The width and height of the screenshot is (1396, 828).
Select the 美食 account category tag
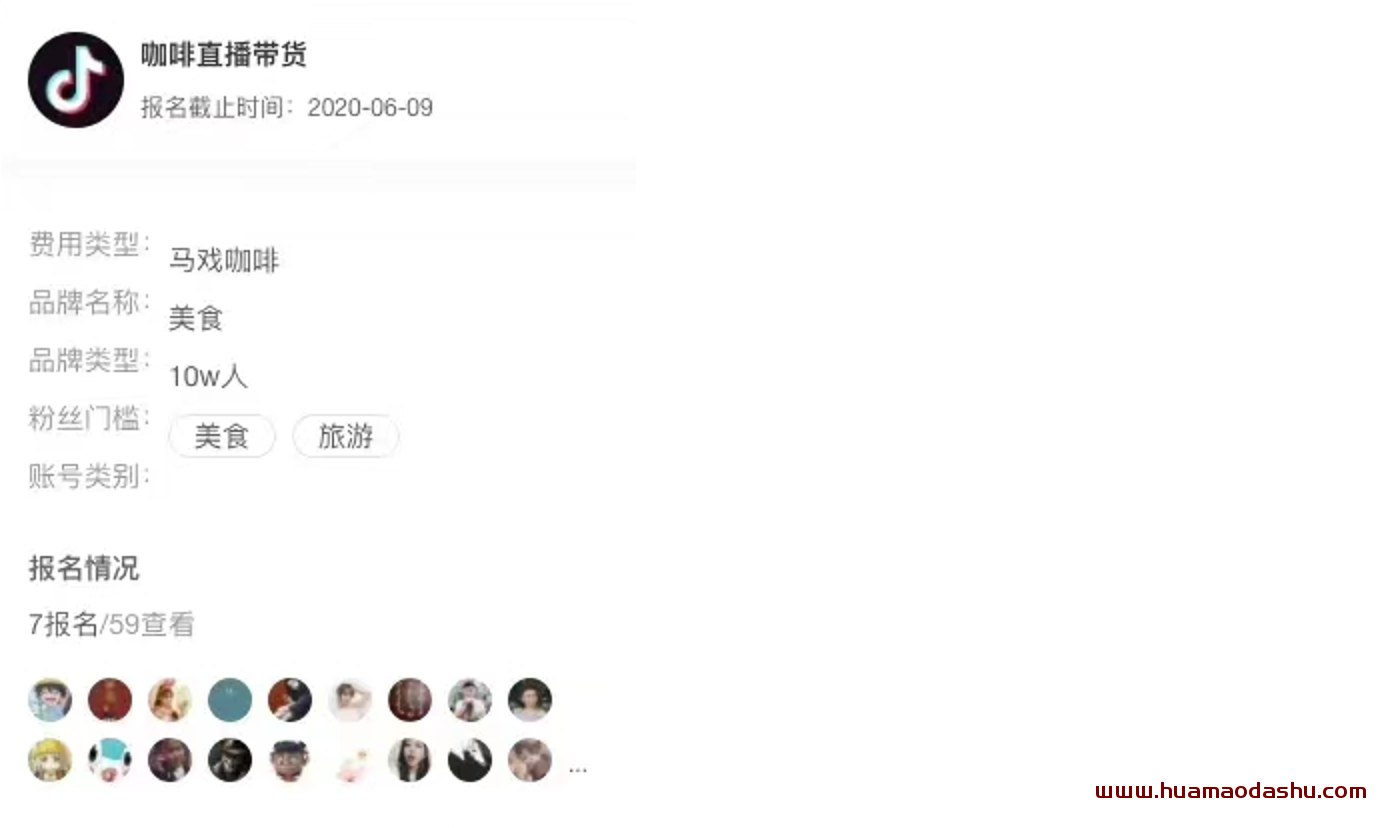[x=221, y=437]
